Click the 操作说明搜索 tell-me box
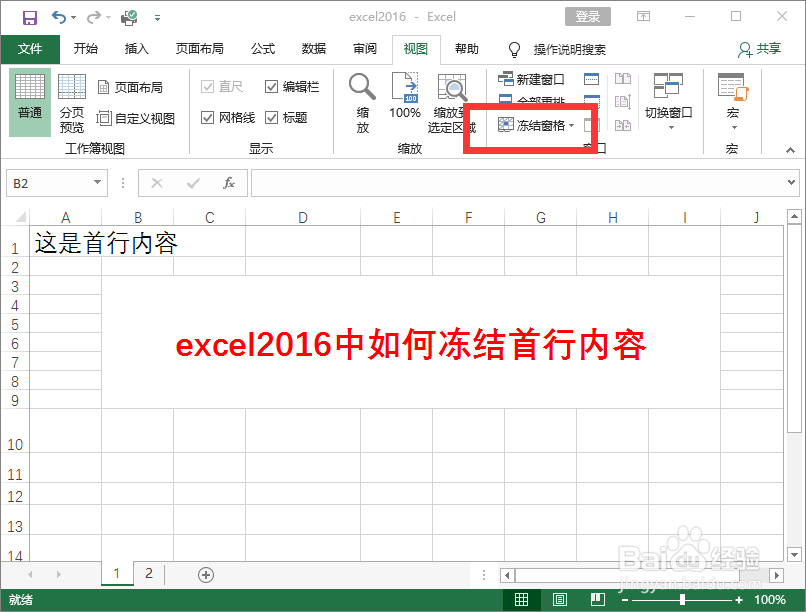Screen dimensions: 806x612 coord(569,49)
